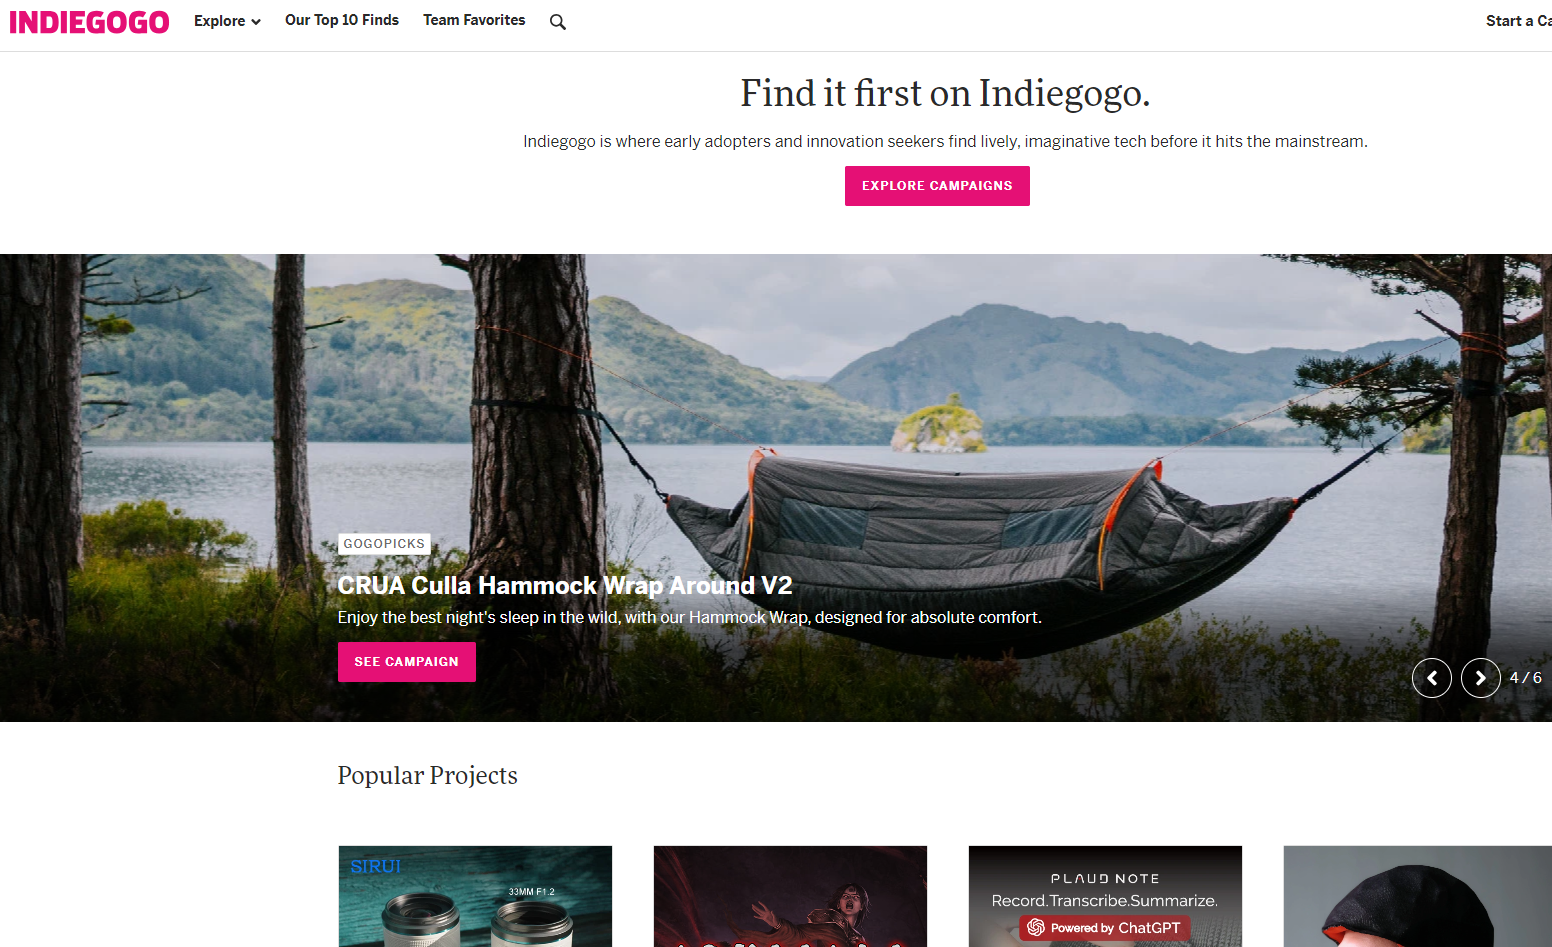This screenshot has width=1552, height=947.
Task: Click the GOGOPICKS tag label
Action: pyautogui.click(x=385, y=544)
